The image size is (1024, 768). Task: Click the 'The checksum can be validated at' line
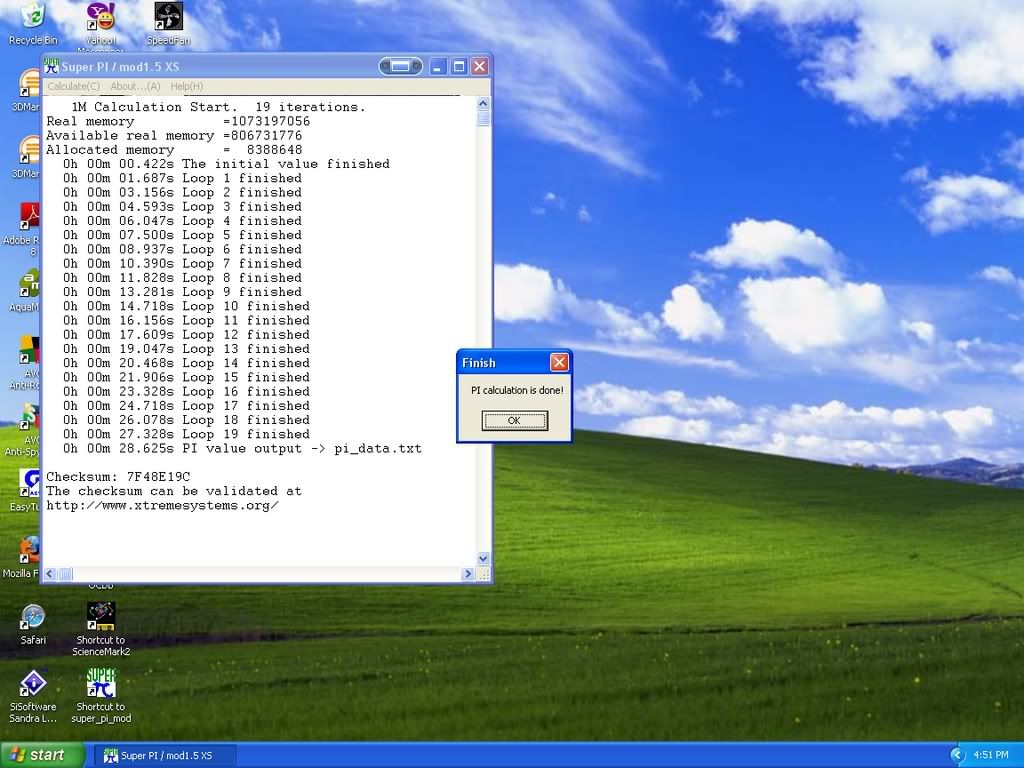(174, 491)
